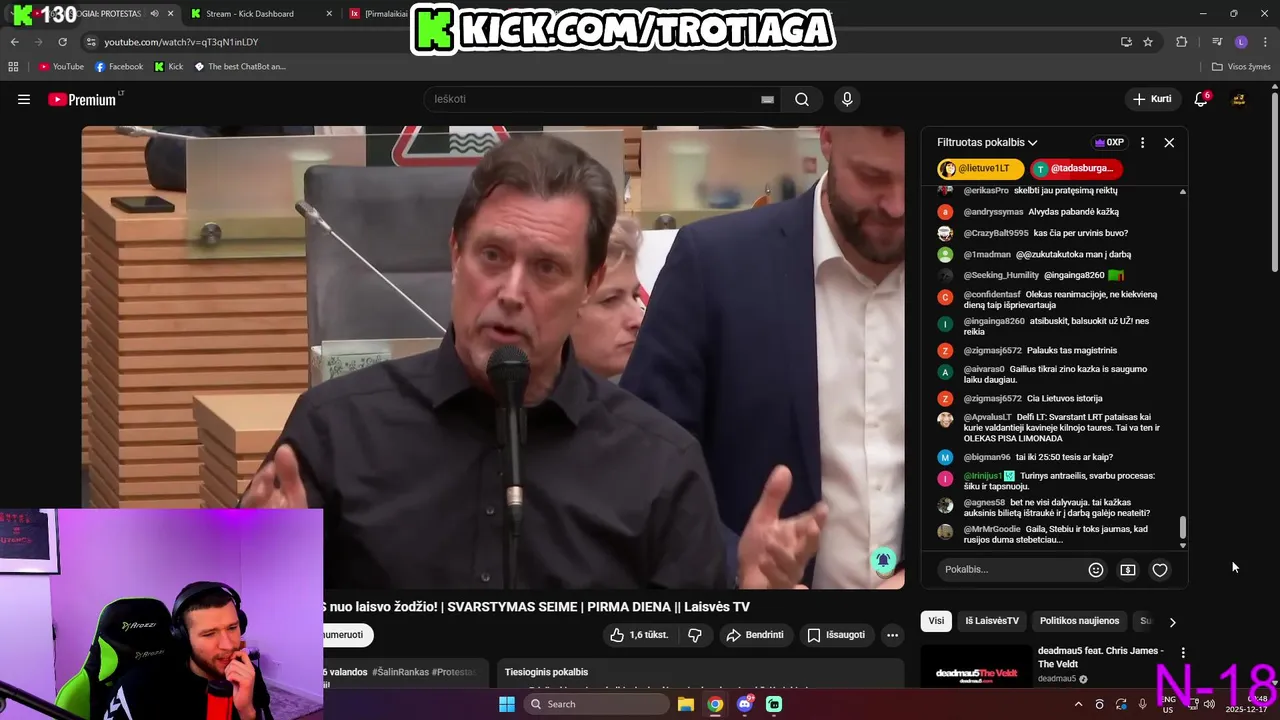Image resolution: width=1280 pixels, height=720 pixels.
Task: Click the bell overlay on the video
Action: (883, 561)
